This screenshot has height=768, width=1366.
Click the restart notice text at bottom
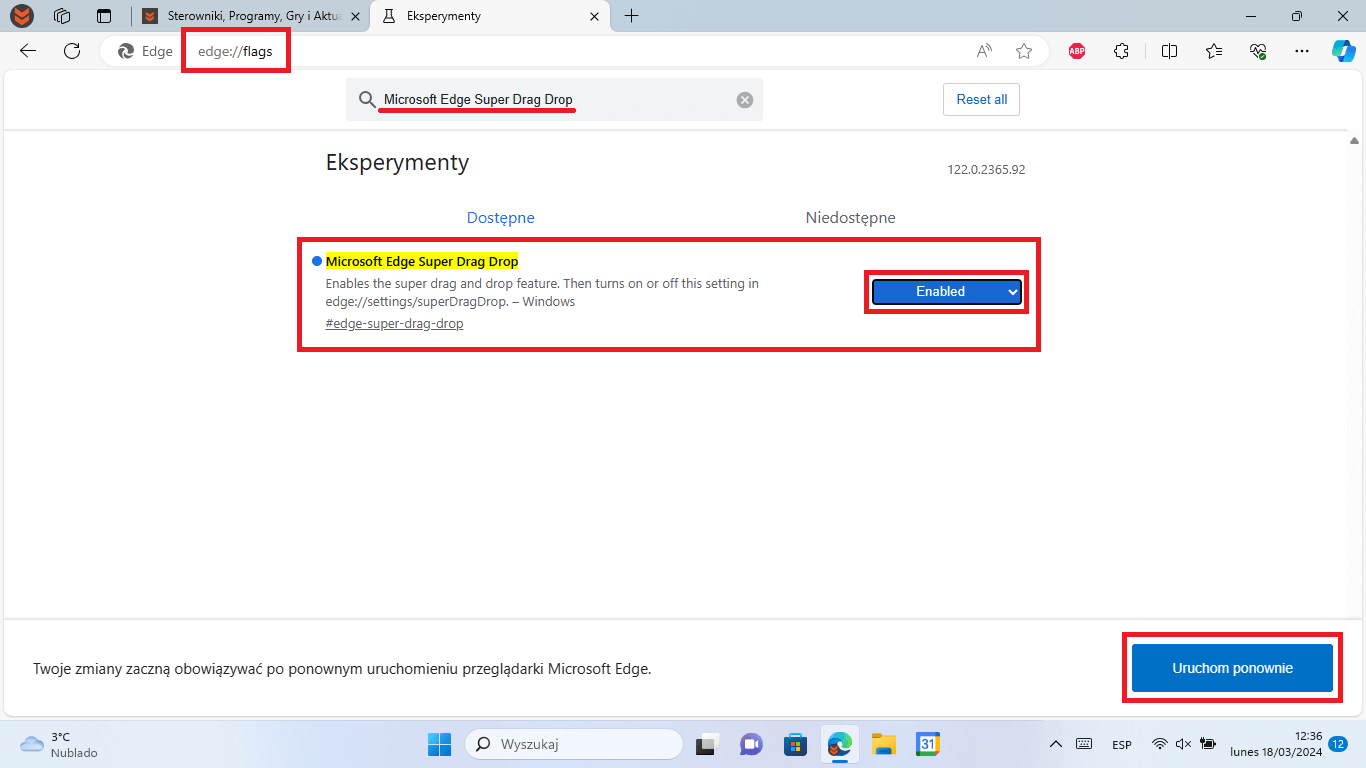(342, 668)
